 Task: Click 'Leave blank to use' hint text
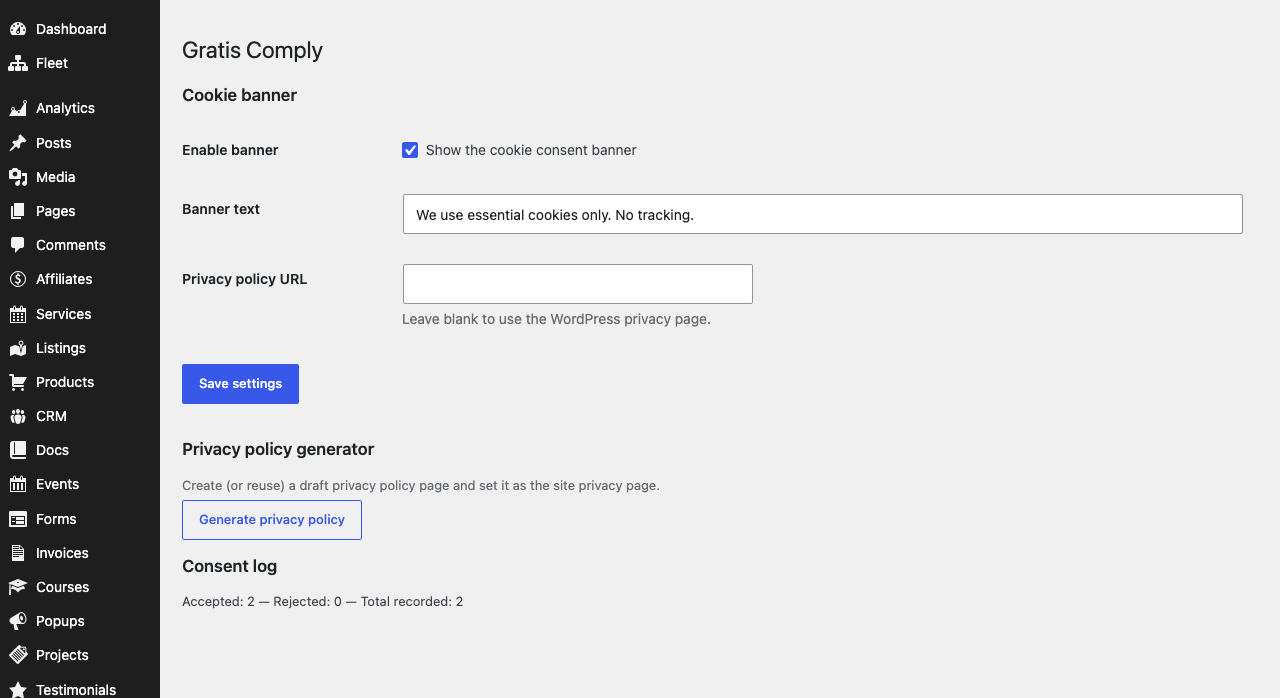(556, 320)
